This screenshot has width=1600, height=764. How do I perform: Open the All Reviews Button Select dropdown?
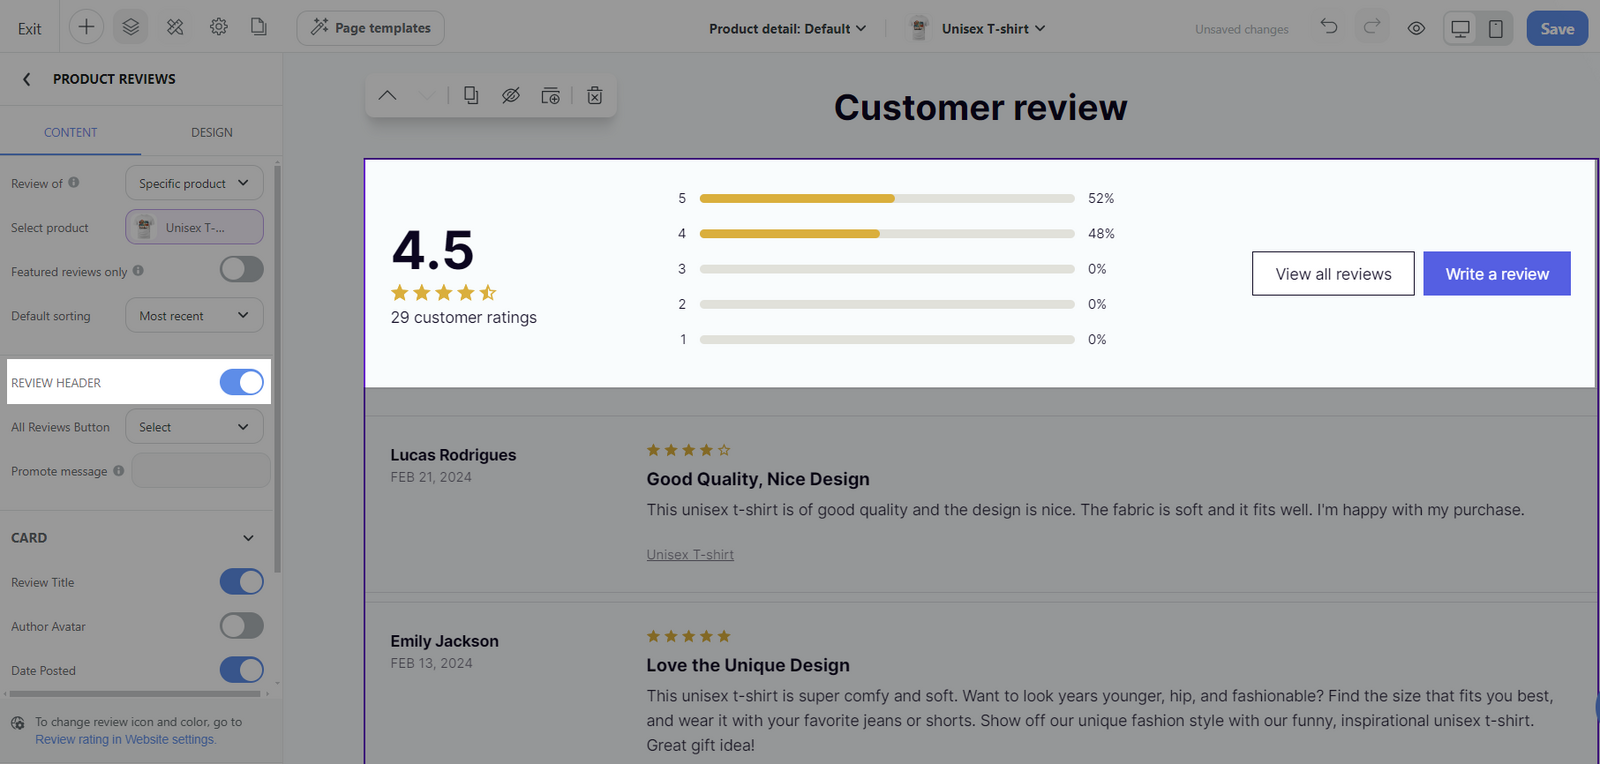[194, 427]
